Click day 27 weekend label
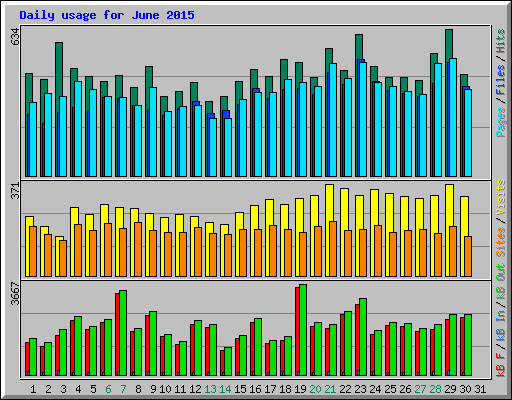 pos(420,389)
